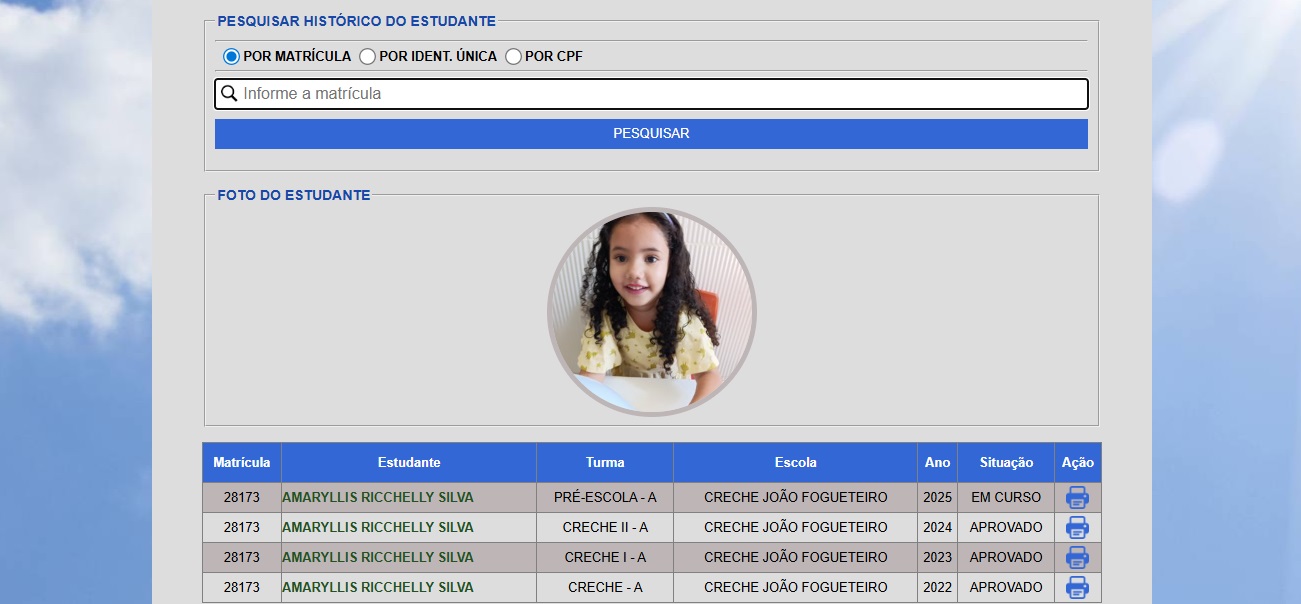Print the 2022 CRECHE - A record
This screenshot has height=604, width=1301.
tap(1077, 587)
